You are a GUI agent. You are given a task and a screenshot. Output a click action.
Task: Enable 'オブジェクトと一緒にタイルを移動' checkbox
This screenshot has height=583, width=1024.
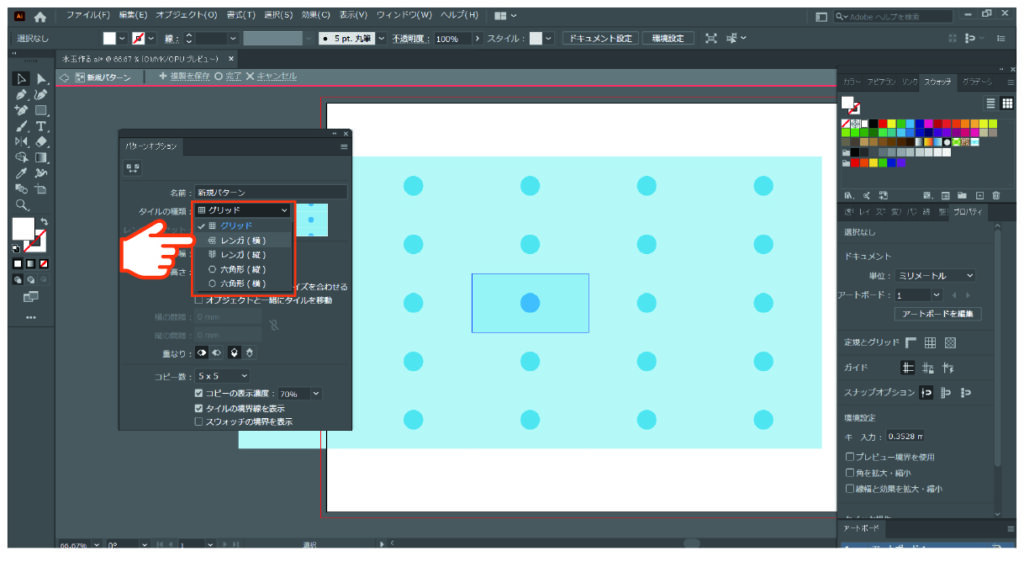[199, 300]
